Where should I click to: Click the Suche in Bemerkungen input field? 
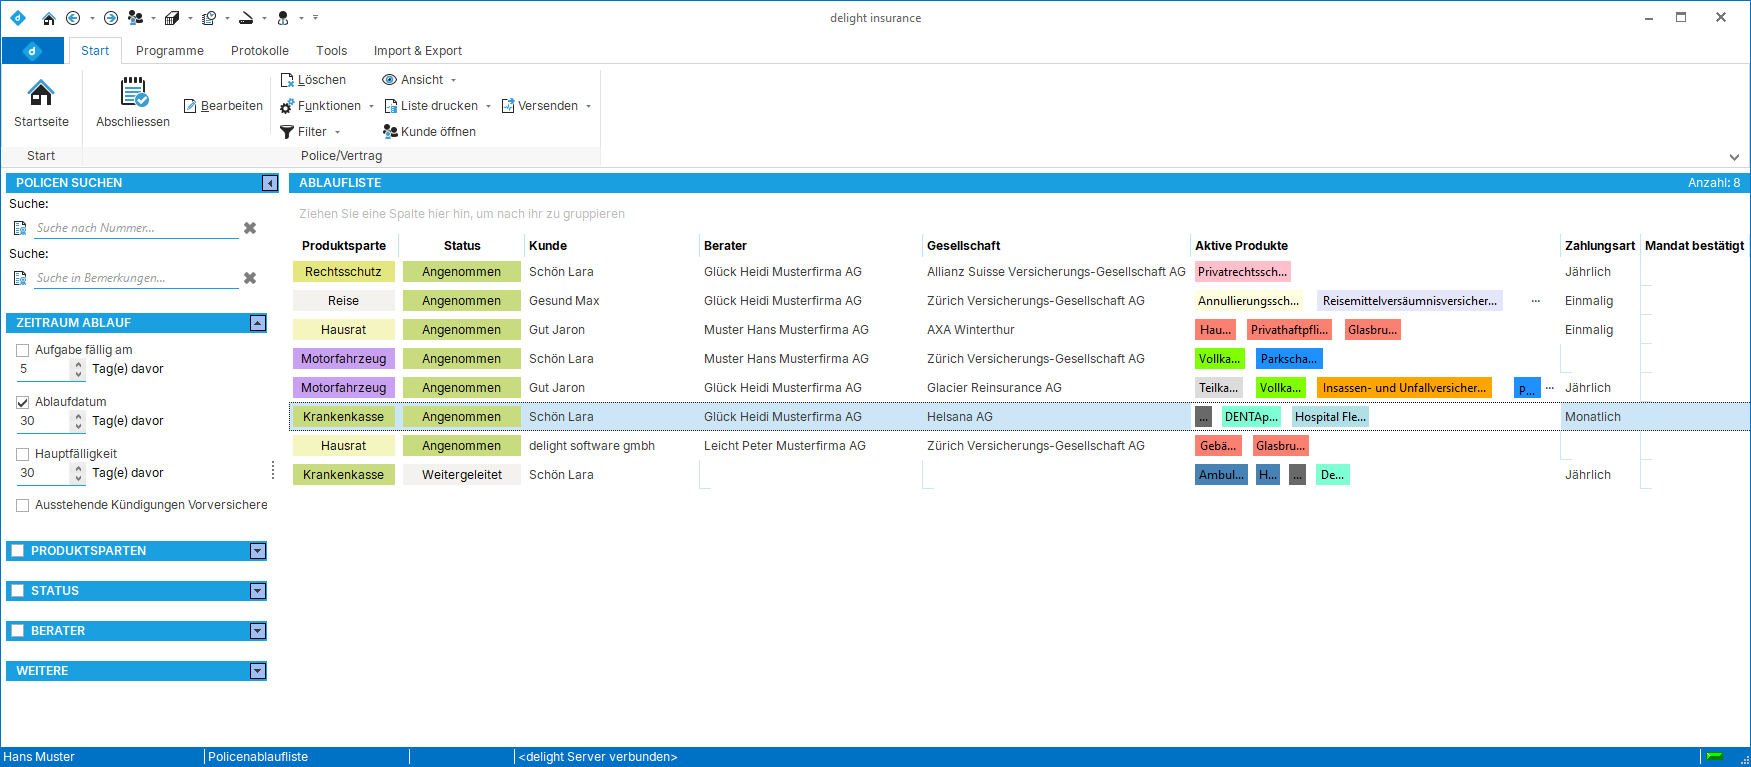[135, 278]
